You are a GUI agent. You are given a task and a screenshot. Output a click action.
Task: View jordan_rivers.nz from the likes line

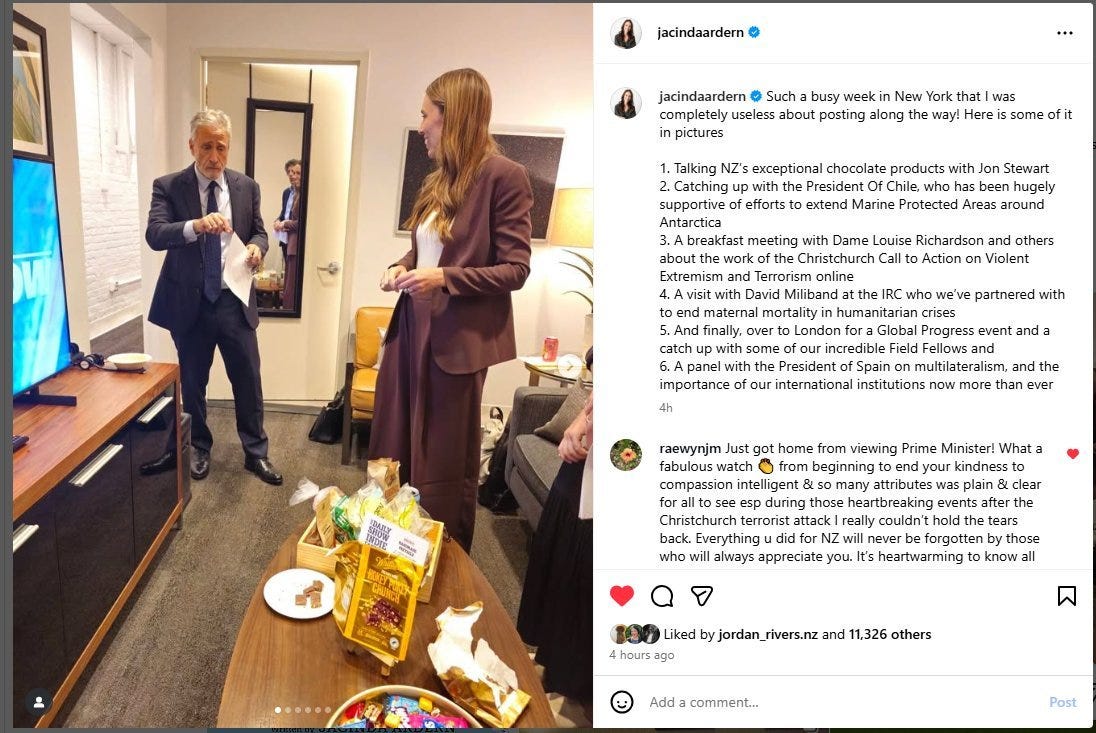point(767,634)
